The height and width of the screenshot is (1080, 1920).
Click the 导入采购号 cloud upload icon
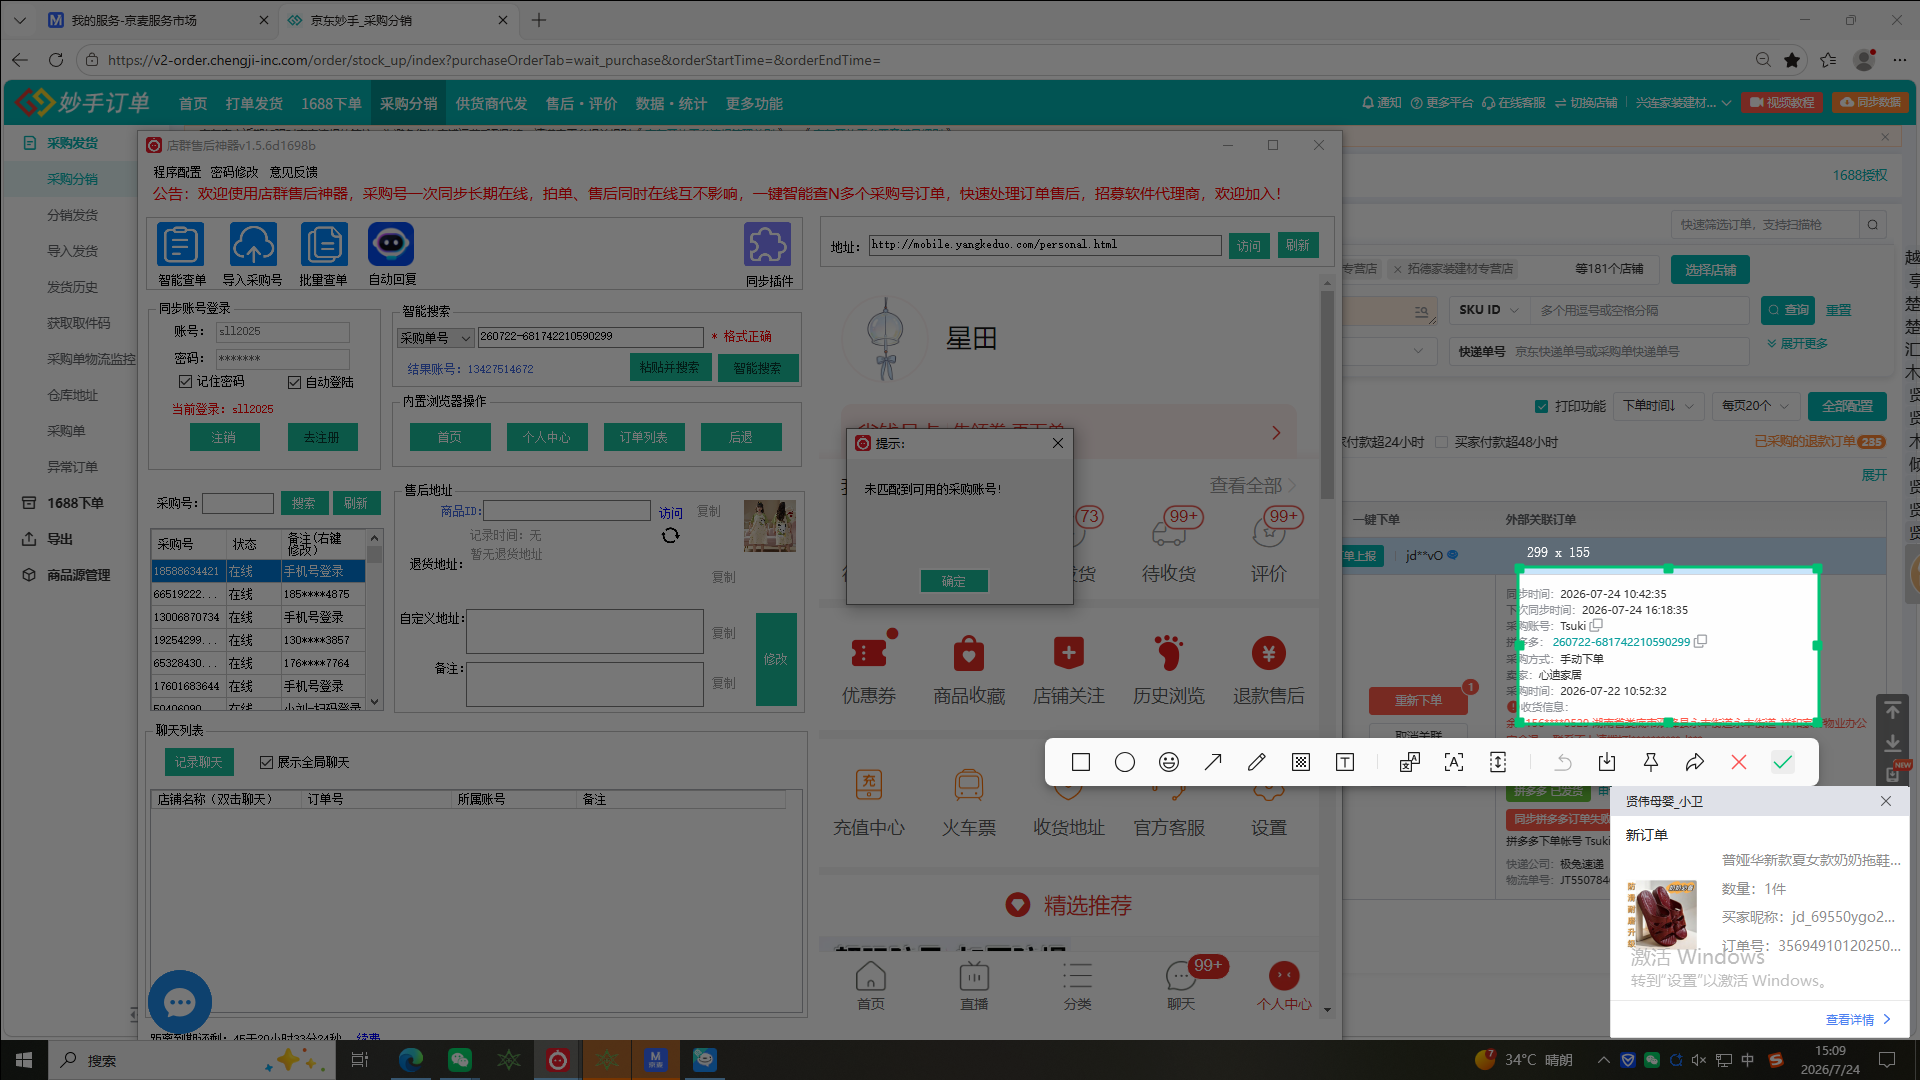coord(253,245)
